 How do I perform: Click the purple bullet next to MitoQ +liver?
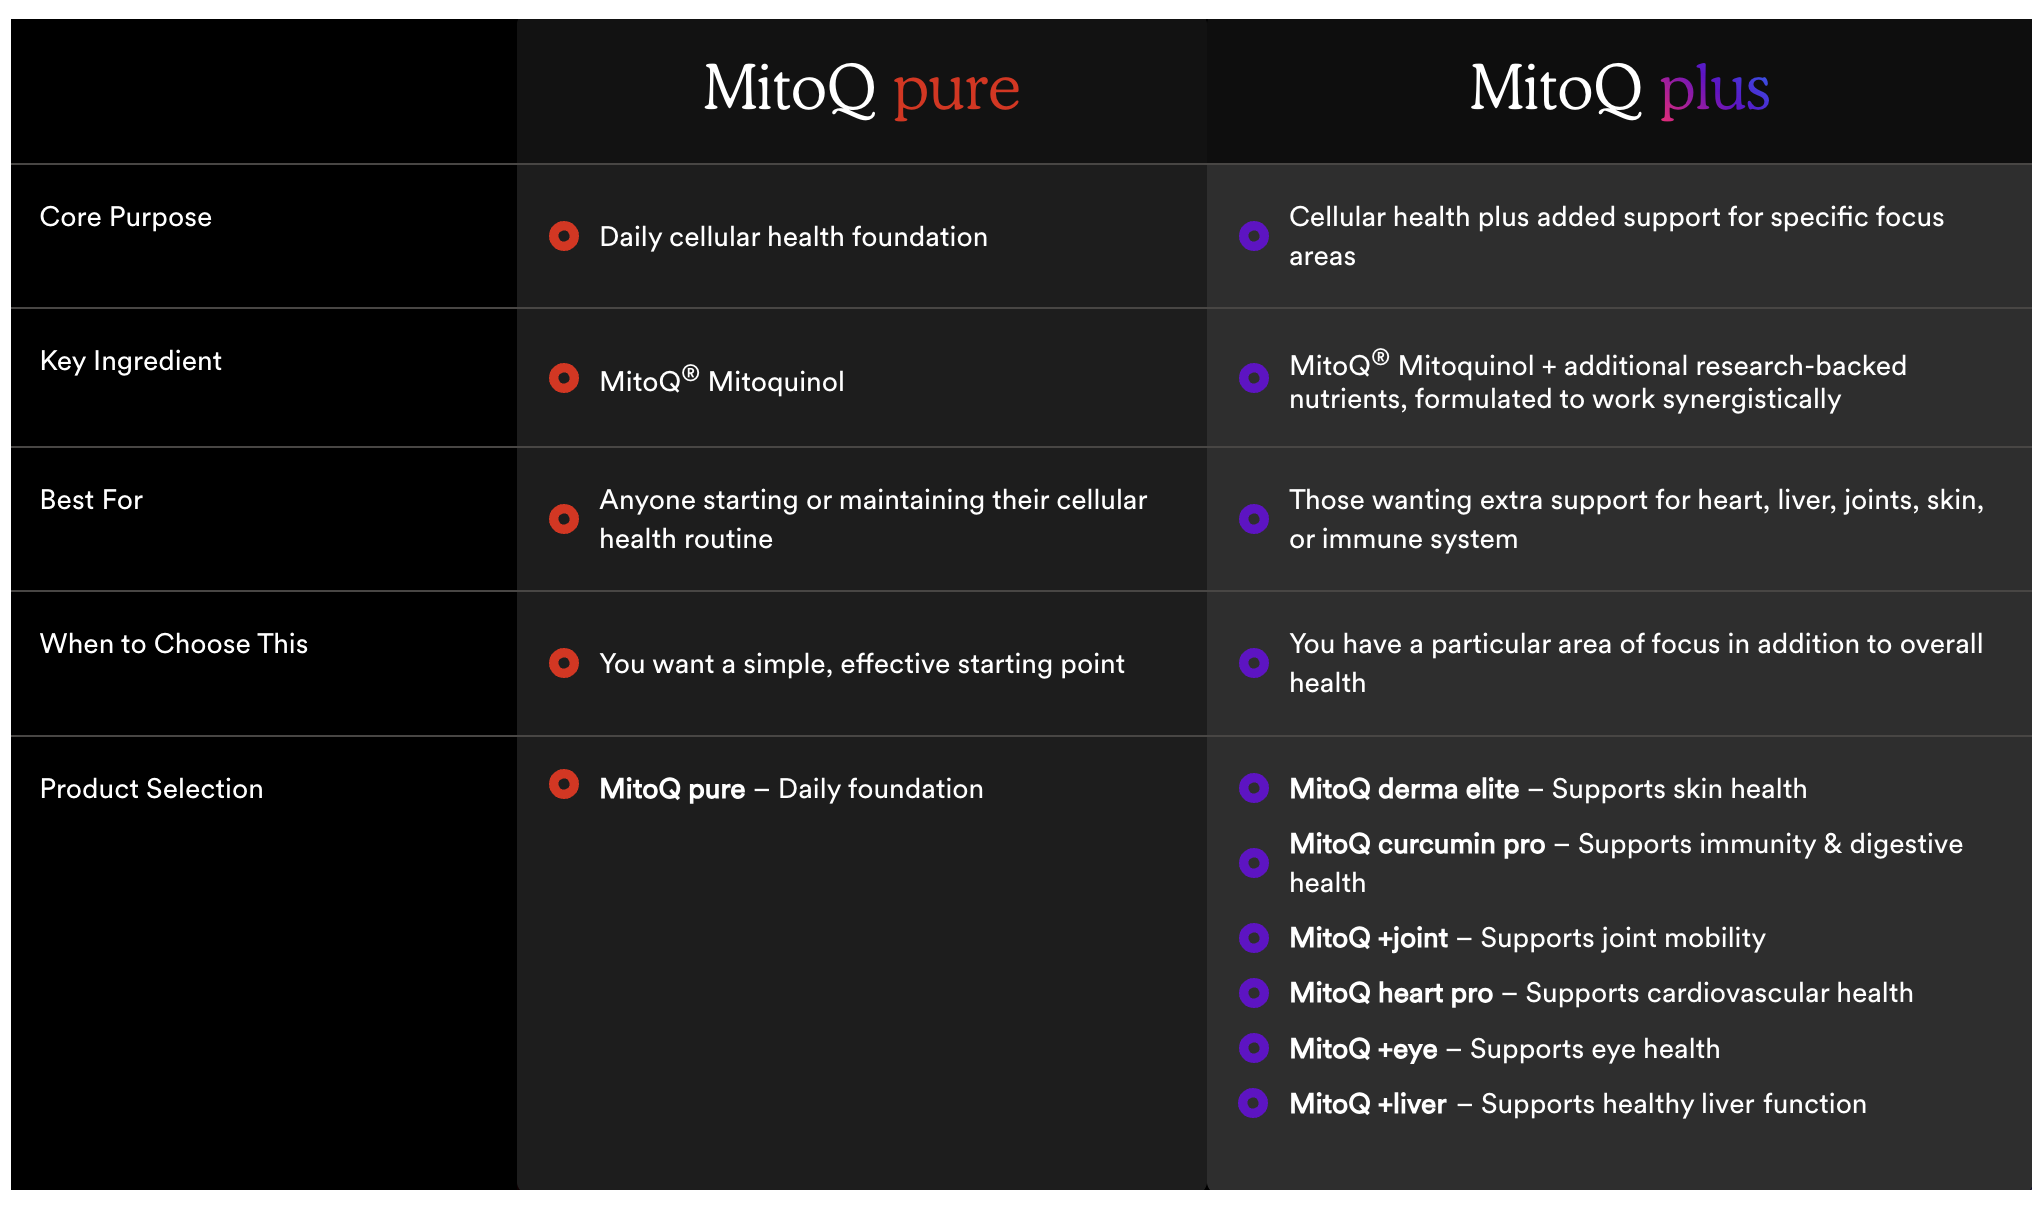tap(1254, 1103)
